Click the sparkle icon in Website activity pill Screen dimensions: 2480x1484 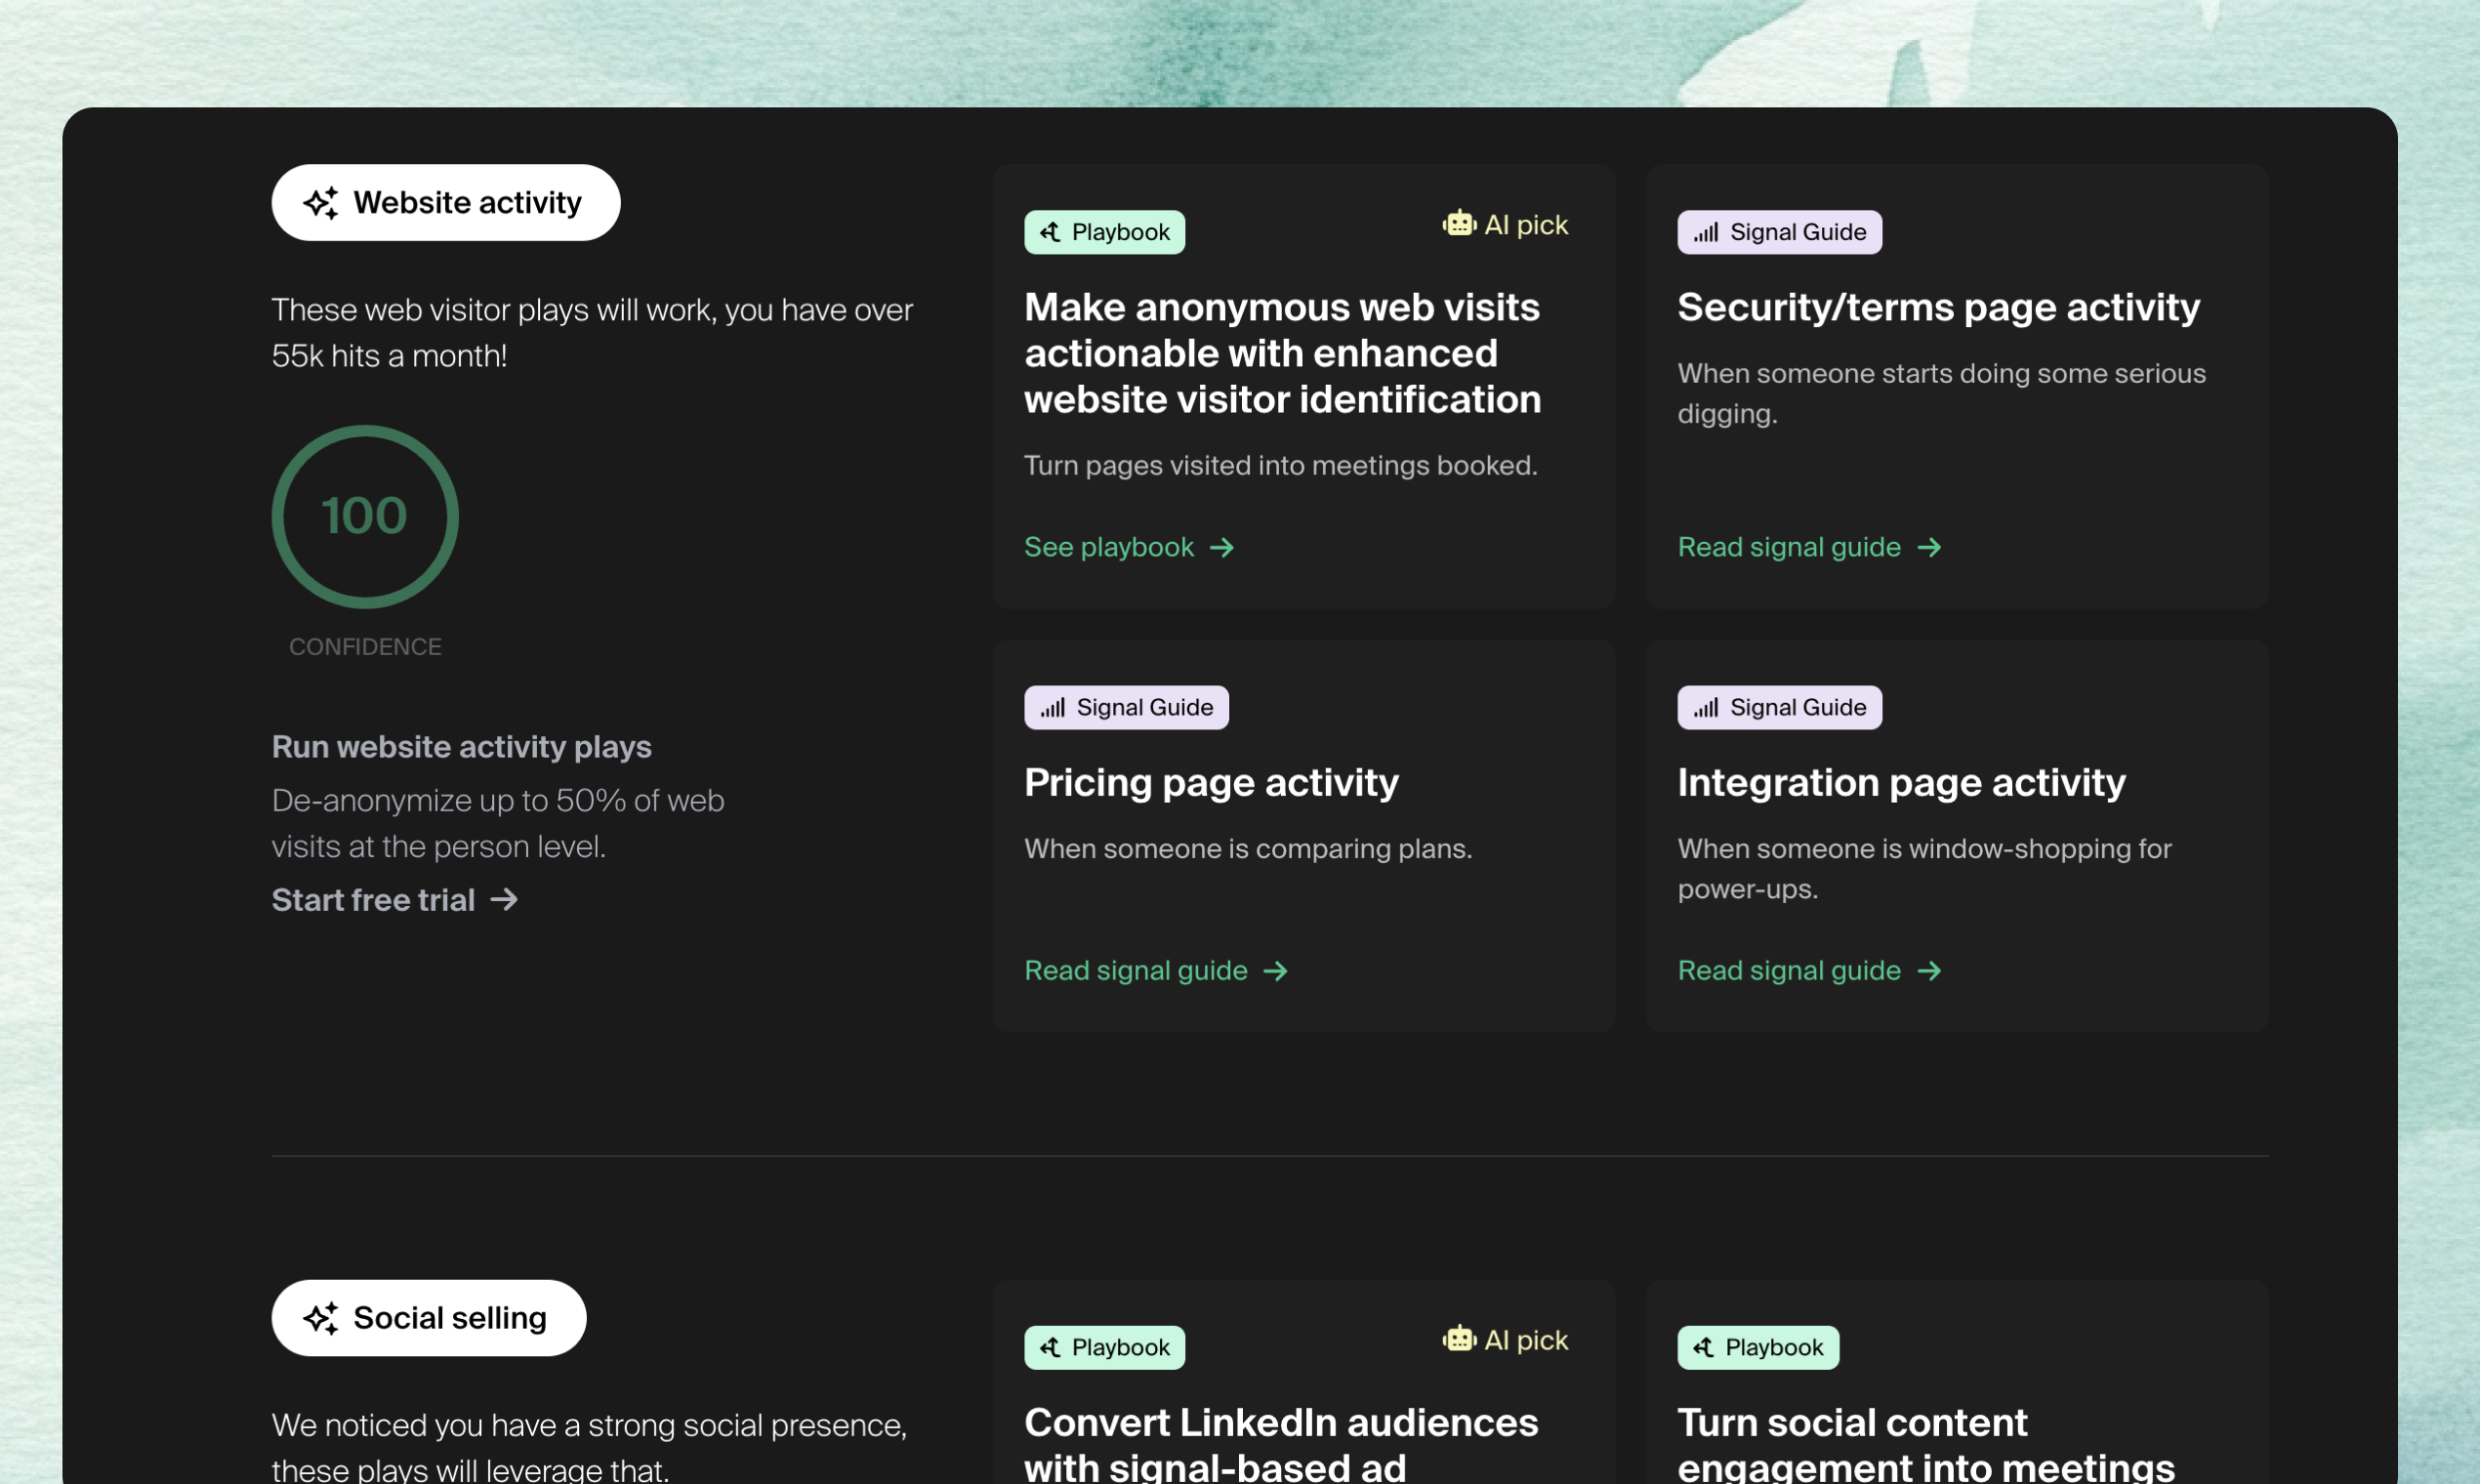tap(321, 203)
